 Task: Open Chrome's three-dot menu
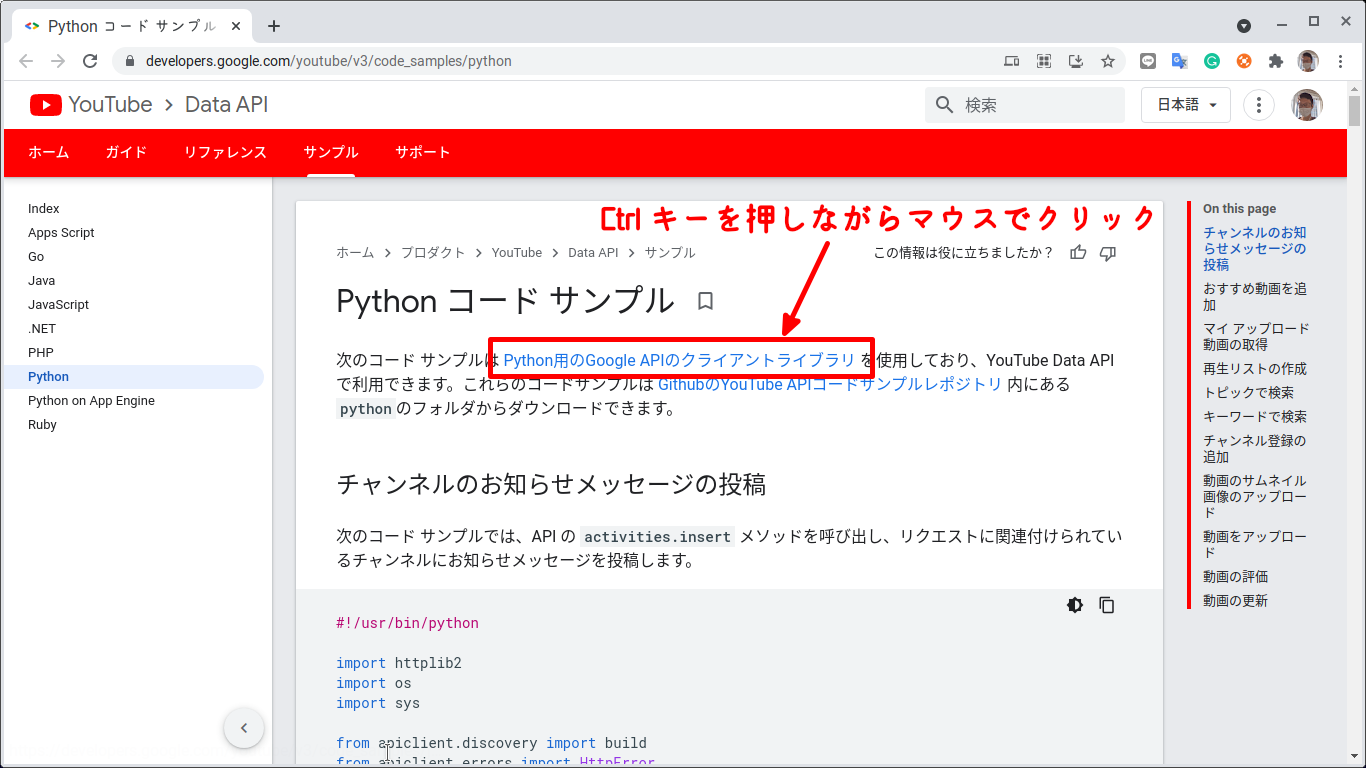point(1341,61)
